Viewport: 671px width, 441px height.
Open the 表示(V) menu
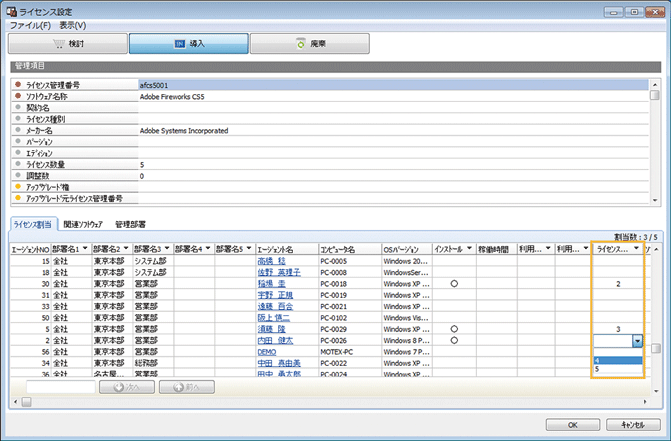coord(72,26)
